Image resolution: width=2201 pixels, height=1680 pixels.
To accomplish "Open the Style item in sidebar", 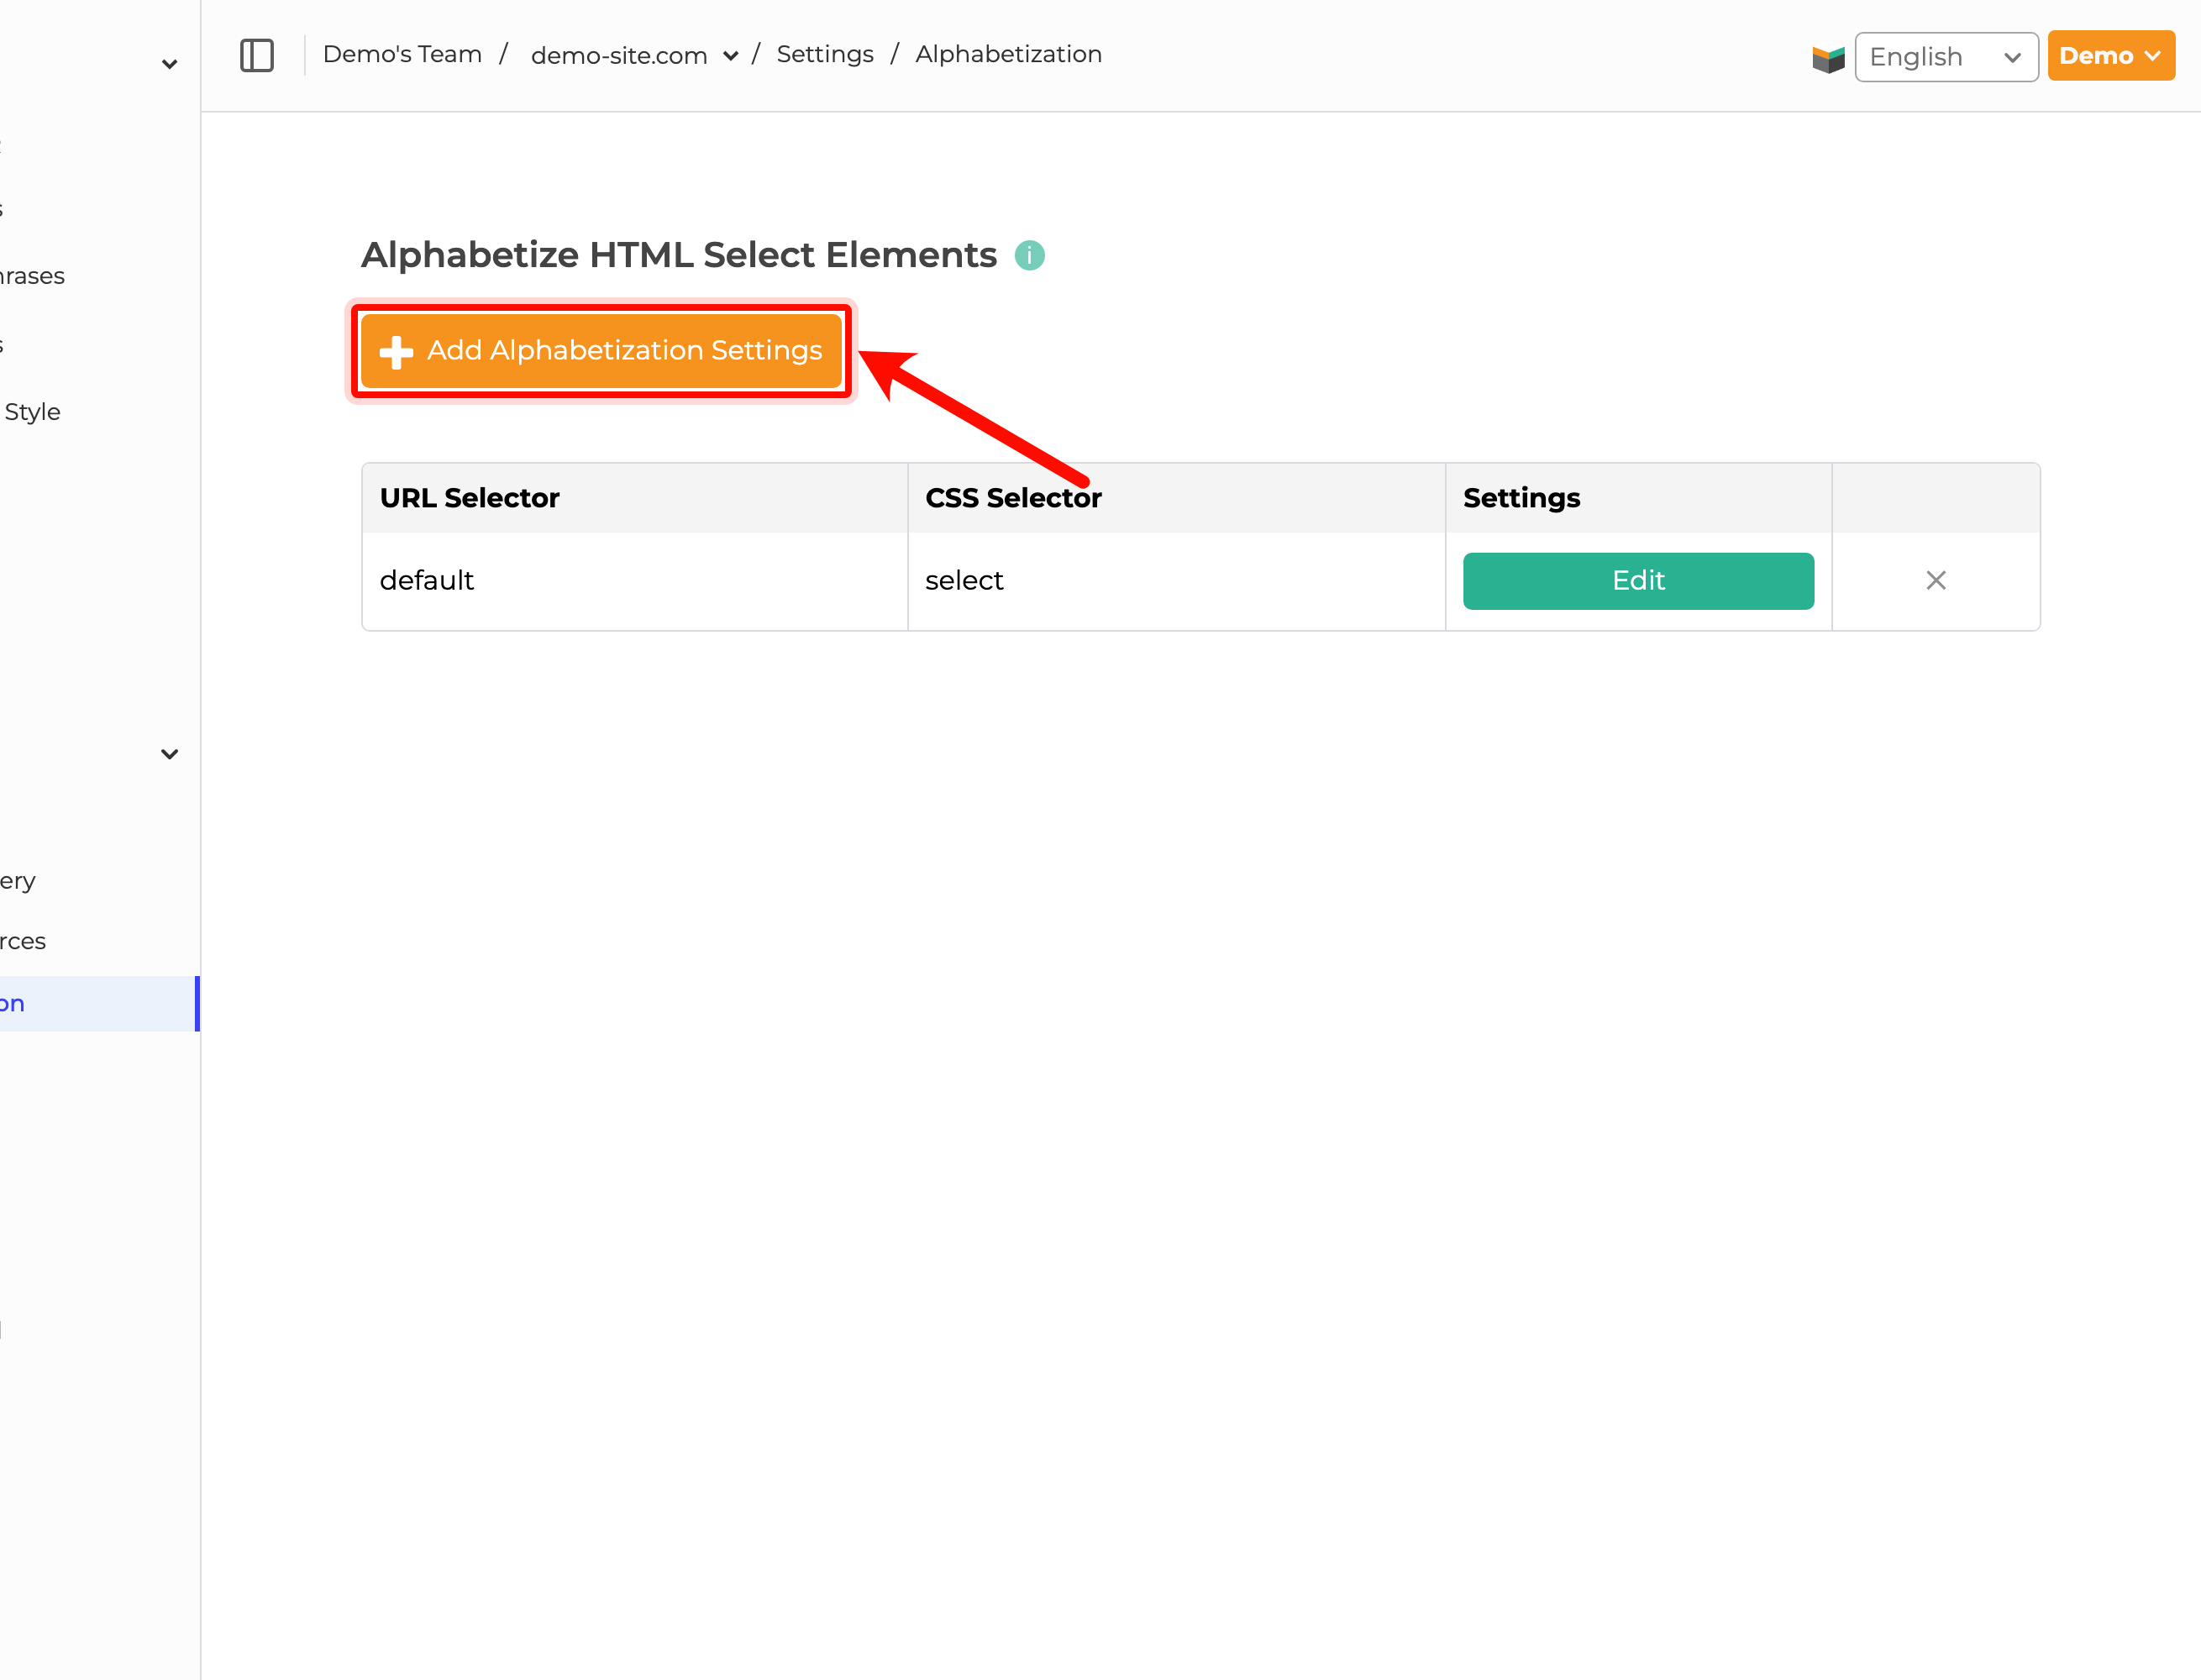I will pyautogui.click(x=32, y=412).
